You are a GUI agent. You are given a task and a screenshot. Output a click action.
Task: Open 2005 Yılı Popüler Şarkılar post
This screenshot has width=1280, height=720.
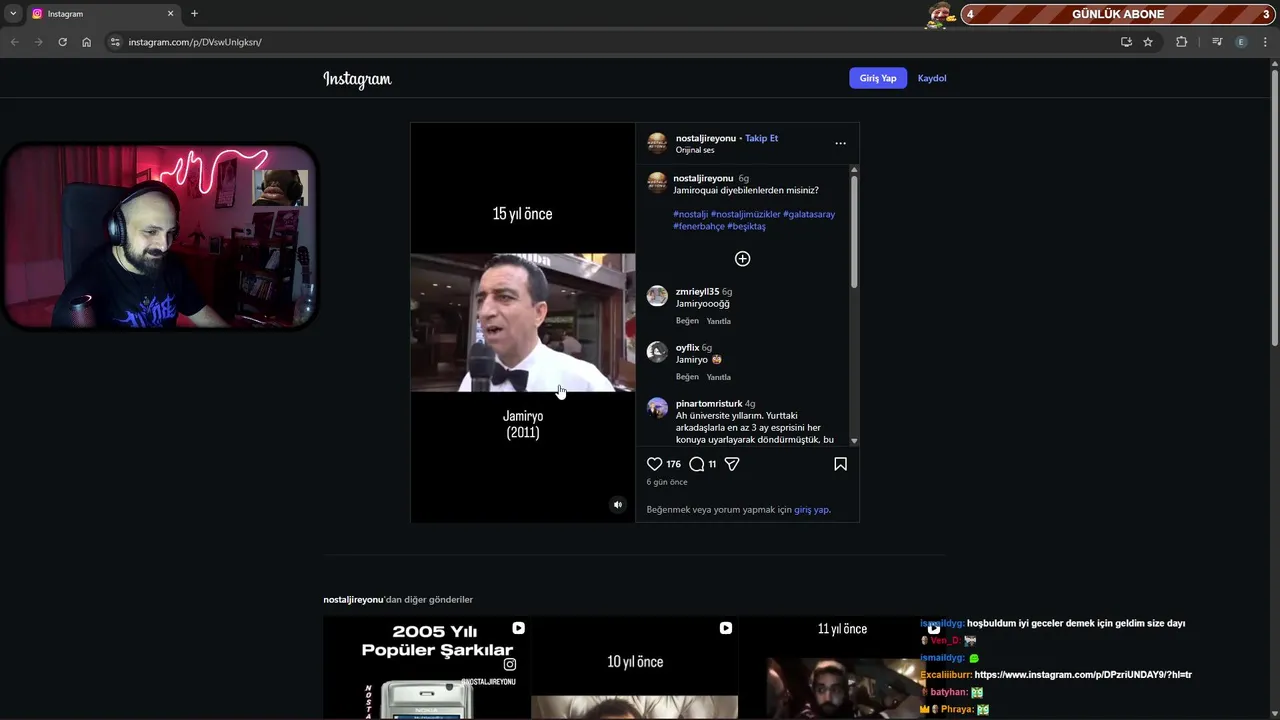(426, 667)
